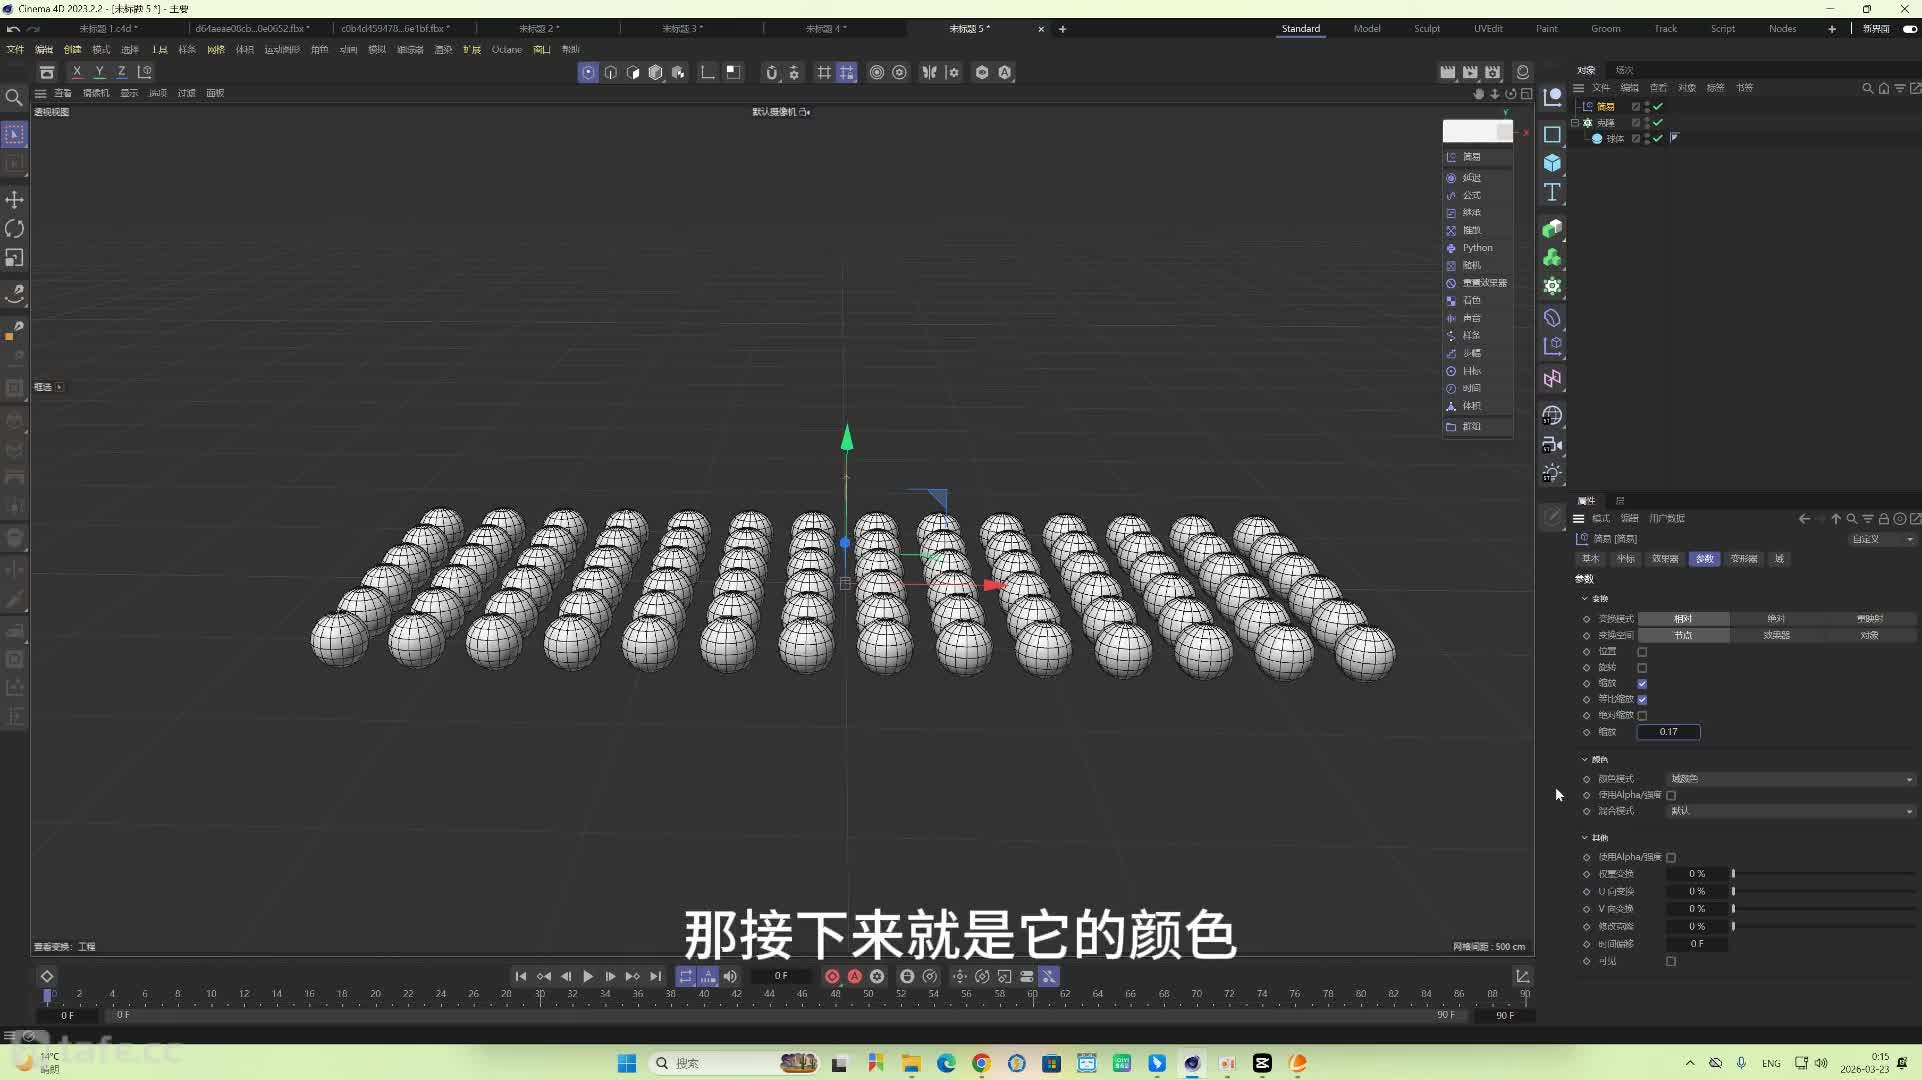This screenshot has width=1922, height=1080.
Task: Collapse the 克隆 cloner tree node
Action: (1575, 123)
